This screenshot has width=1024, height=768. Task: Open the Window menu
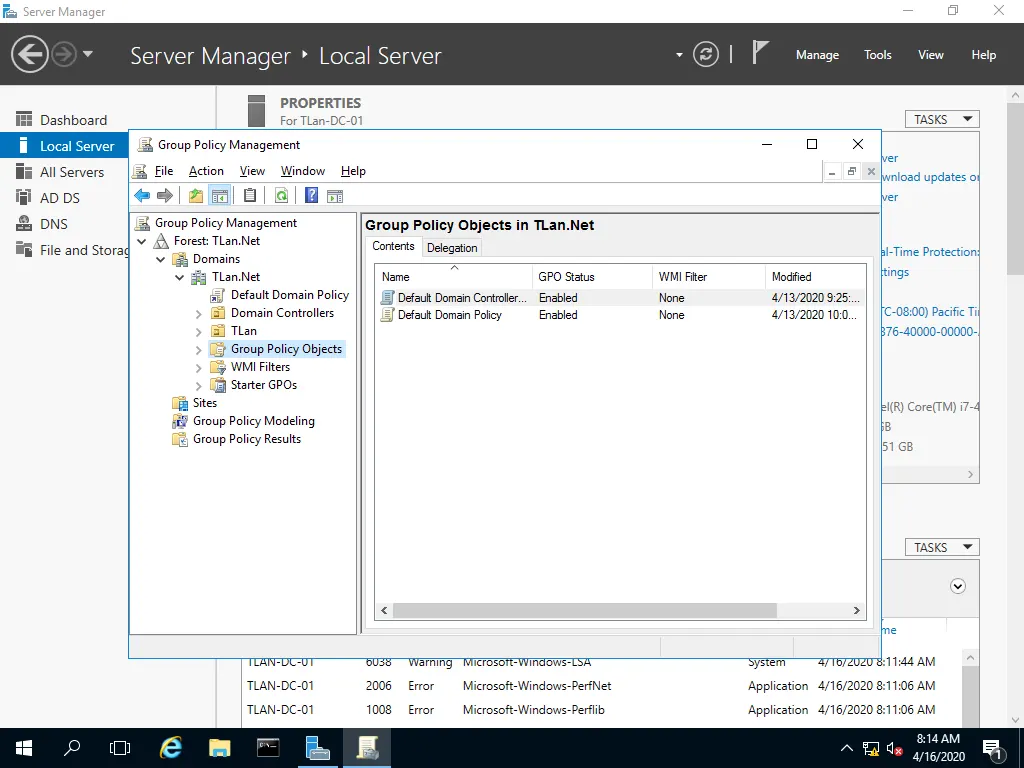point(302,170)
